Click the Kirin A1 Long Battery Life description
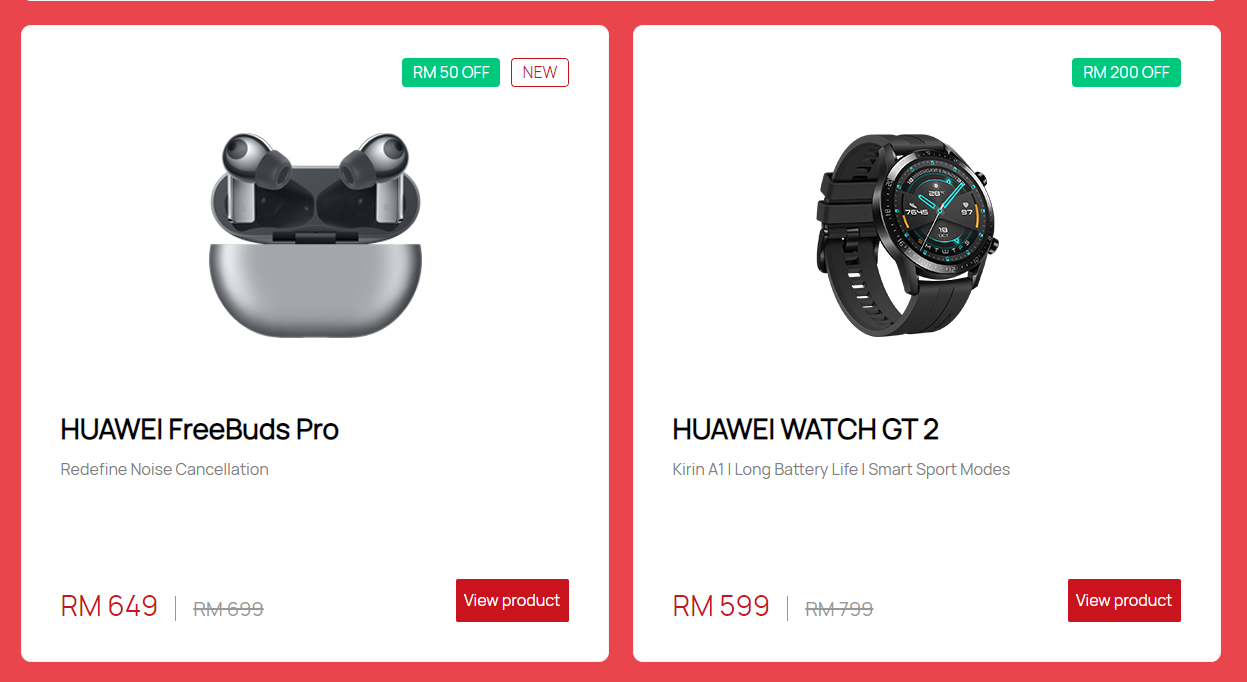The image size is (1247, 682). coord(841,469)
